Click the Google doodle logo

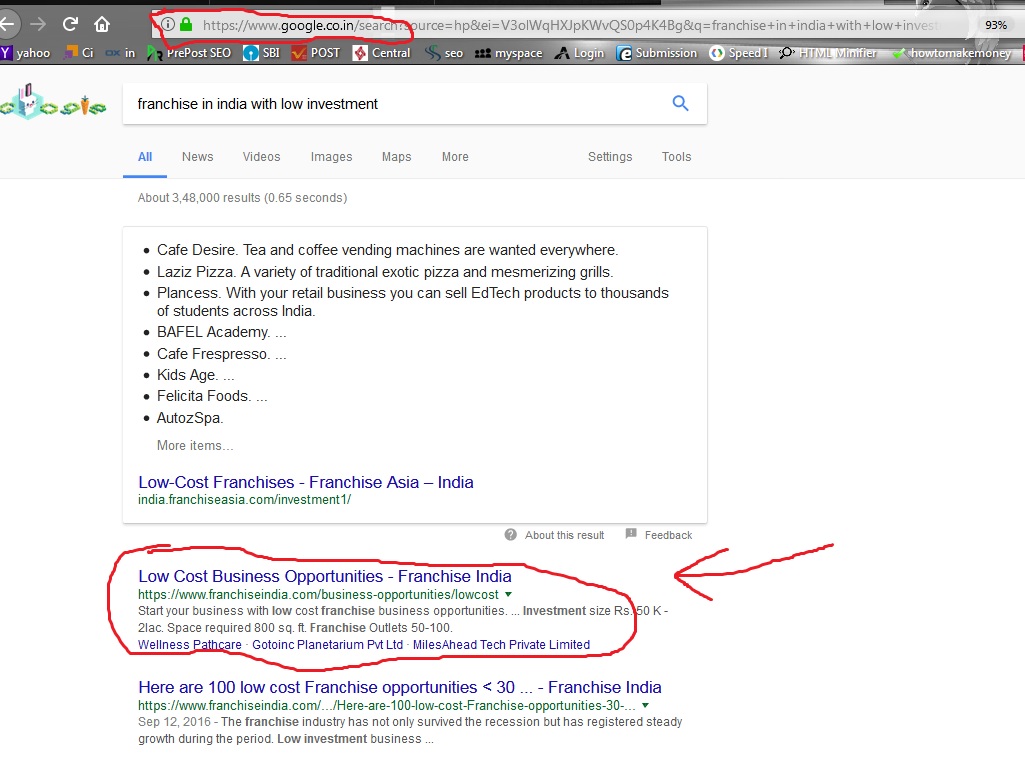point(52,102)
